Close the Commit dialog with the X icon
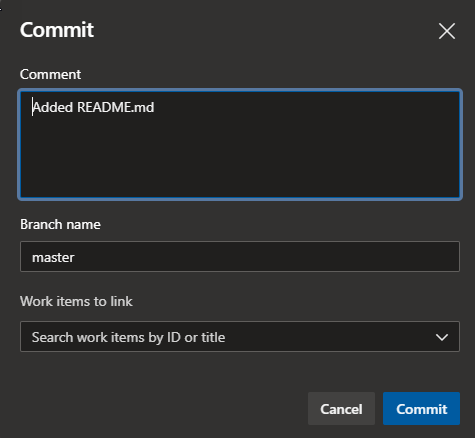The width and height of the screenshot is (475, 438). 447,31
